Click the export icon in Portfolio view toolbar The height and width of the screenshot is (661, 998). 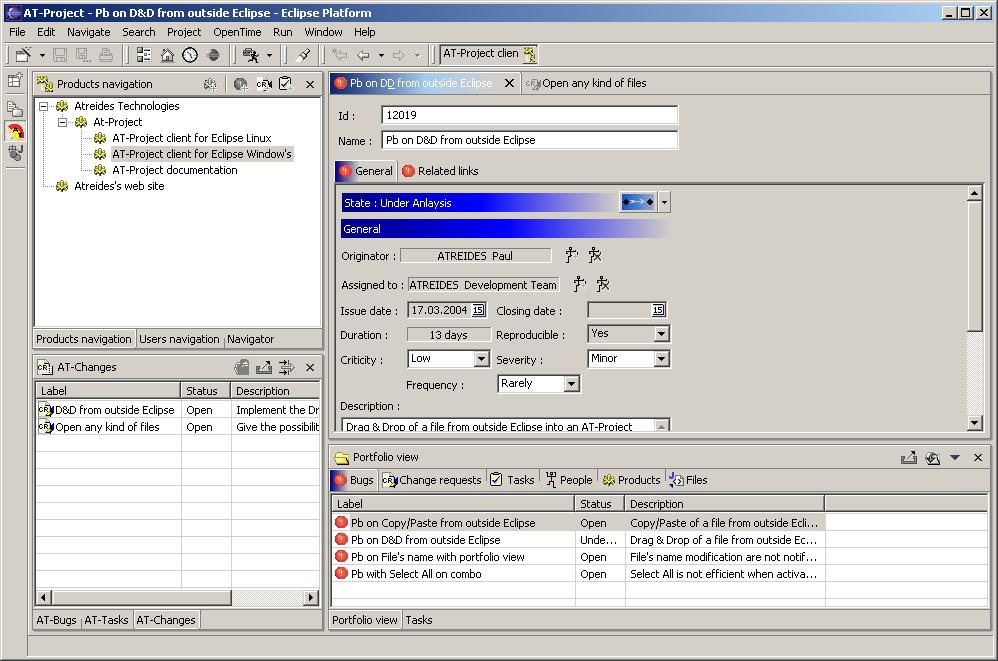pyautogui.click(x=909, y=457)
